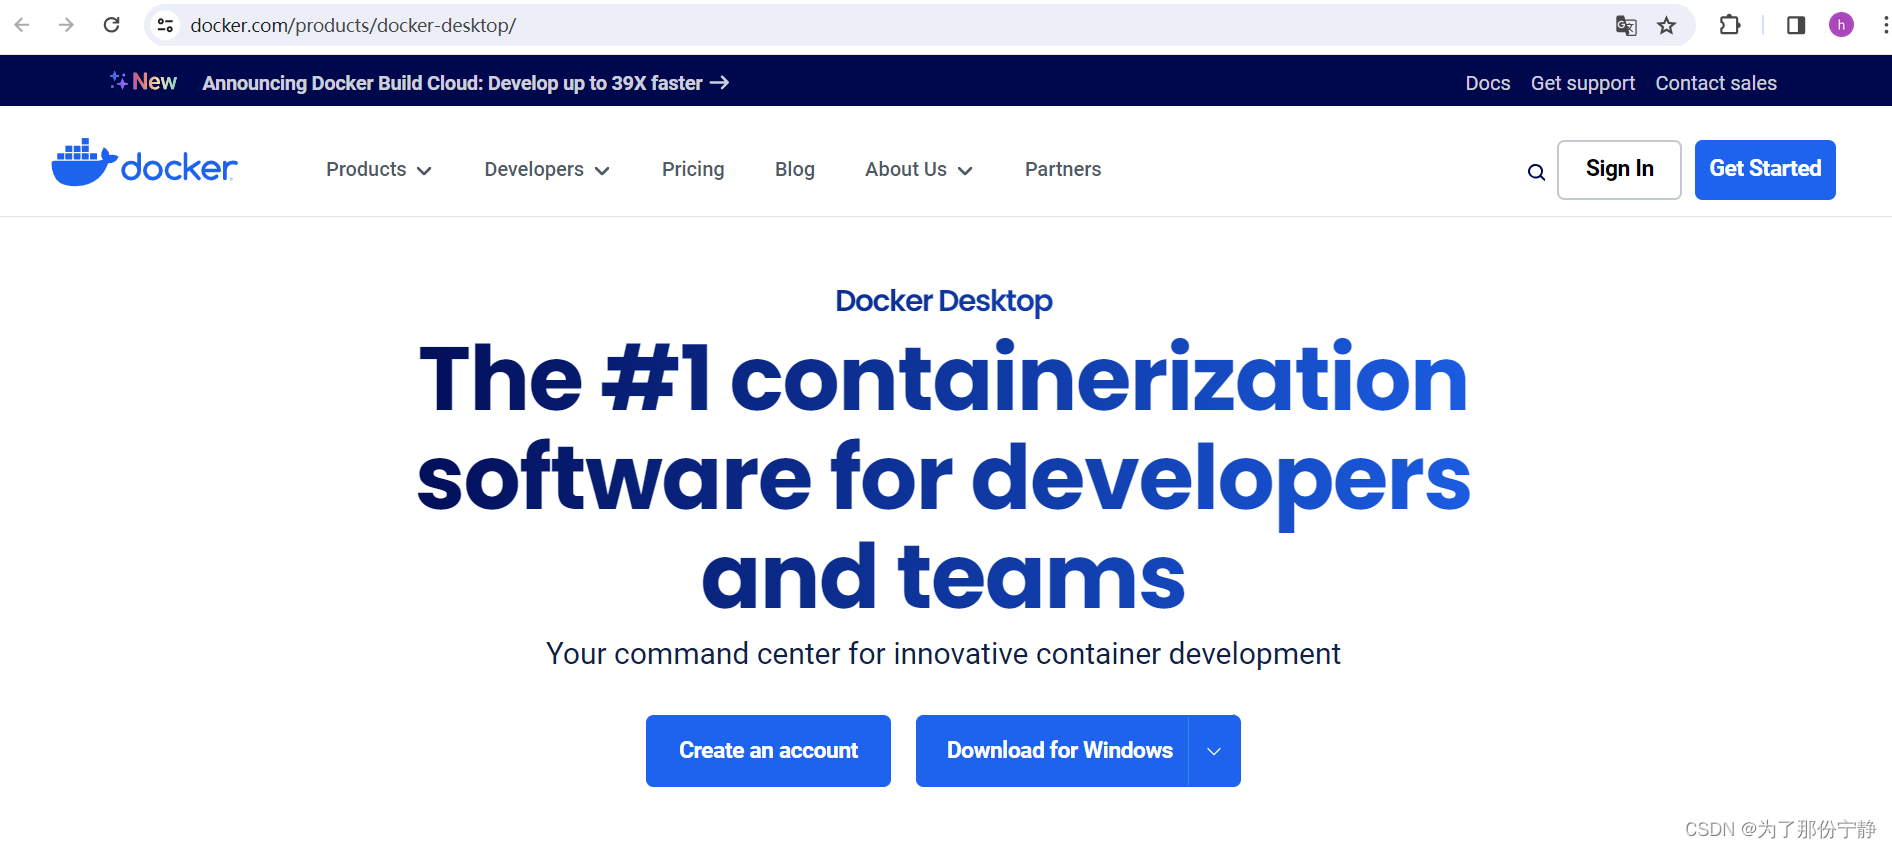Click the browser forward arrow

point(66,25)
